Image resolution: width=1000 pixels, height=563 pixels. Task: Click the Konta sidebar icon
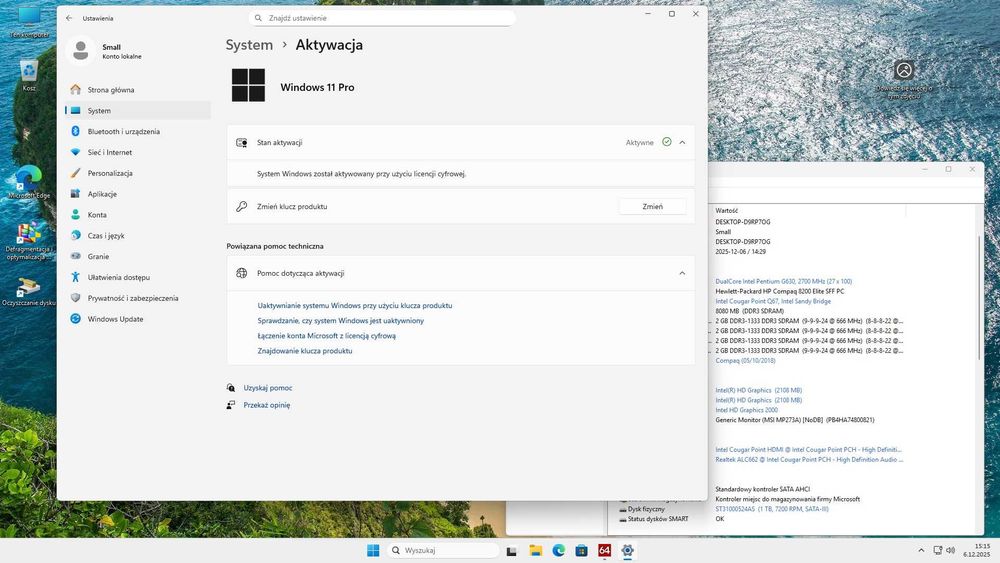click(x=75, y=215)
